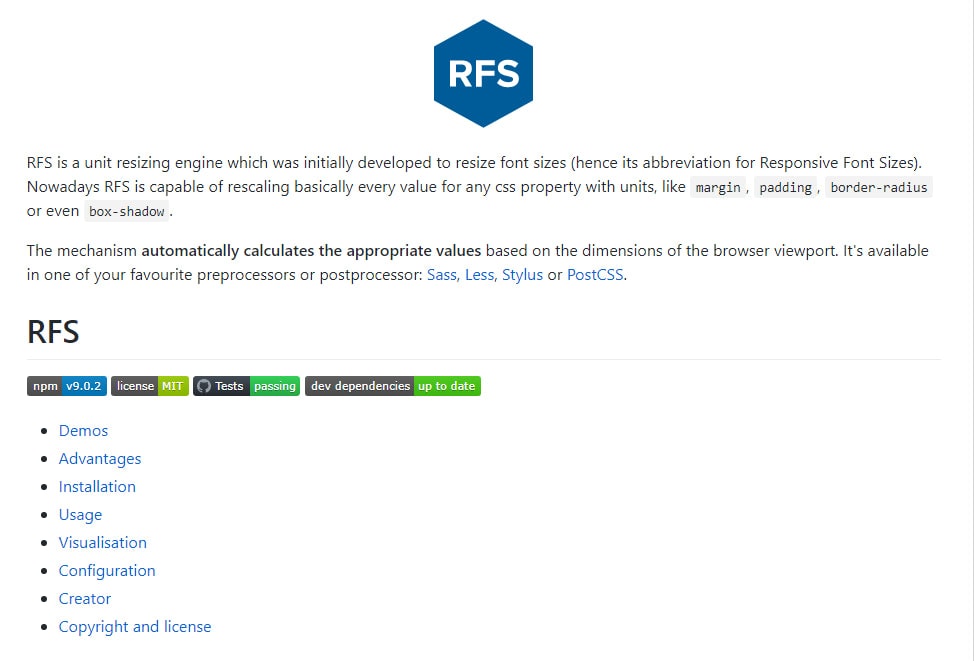
Task: Open the Creator section link
Action: coord(84,598)
